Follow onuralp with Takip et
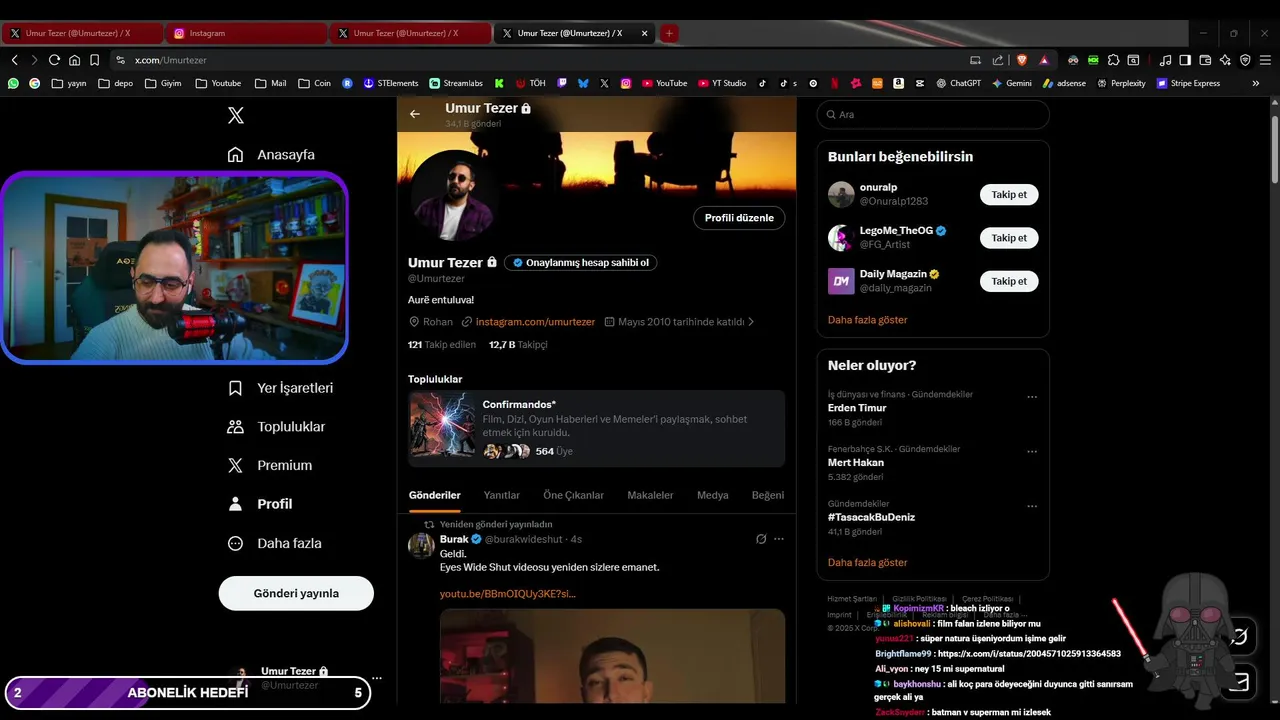 click(1009, 195)
